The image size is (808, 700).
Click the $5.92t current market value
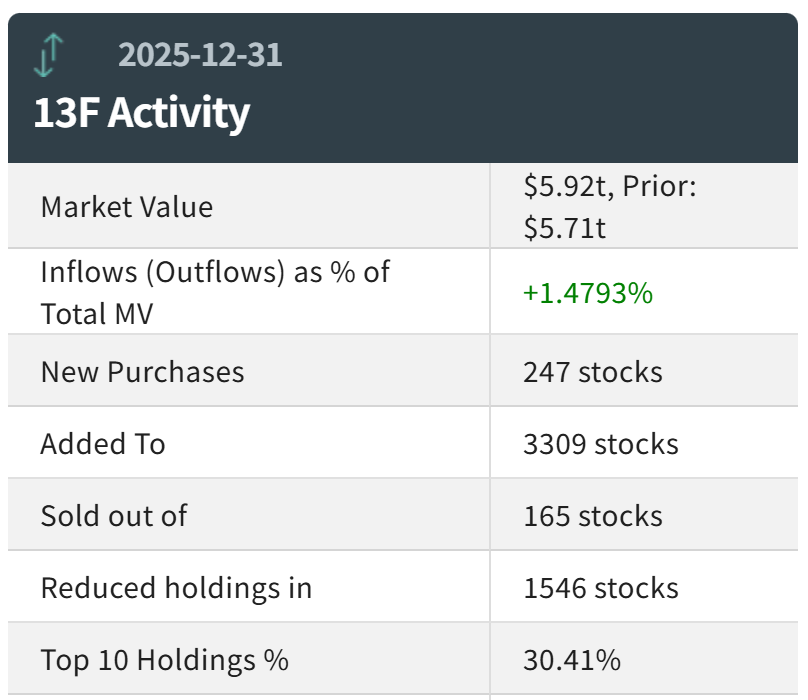562,186
